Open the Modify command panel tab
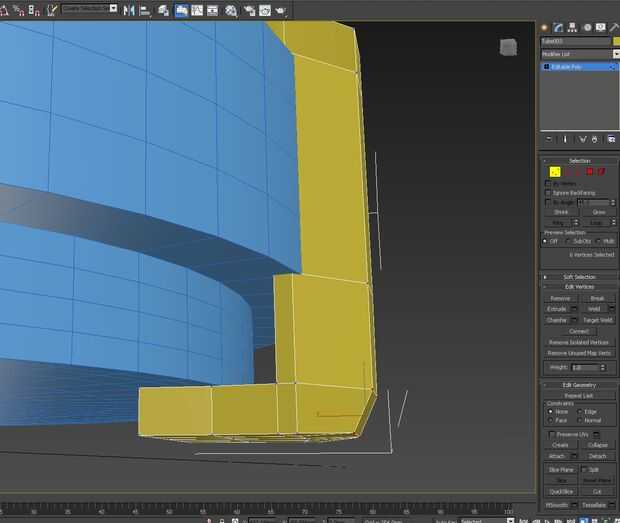Screen dimensions: 620x523 558,27
